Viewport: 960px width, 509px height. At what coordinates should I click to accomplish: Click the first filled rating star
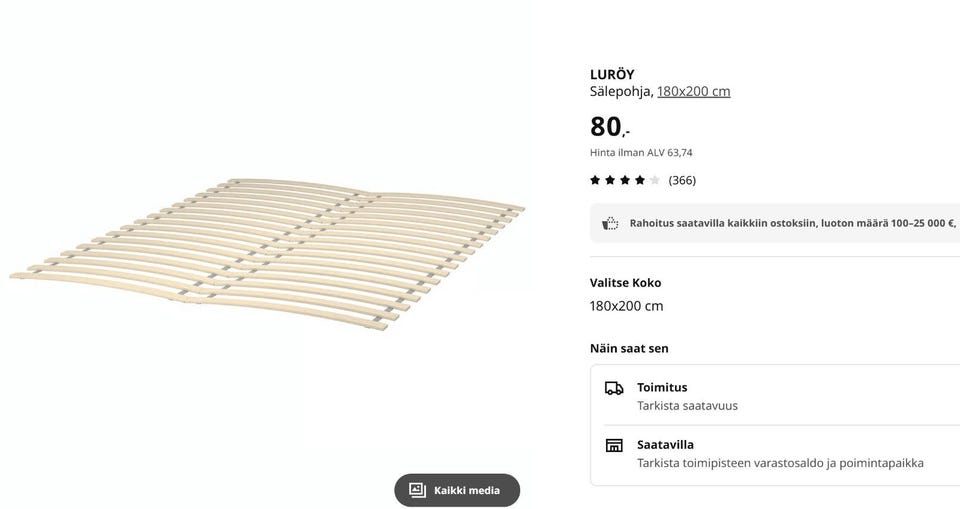595,180
